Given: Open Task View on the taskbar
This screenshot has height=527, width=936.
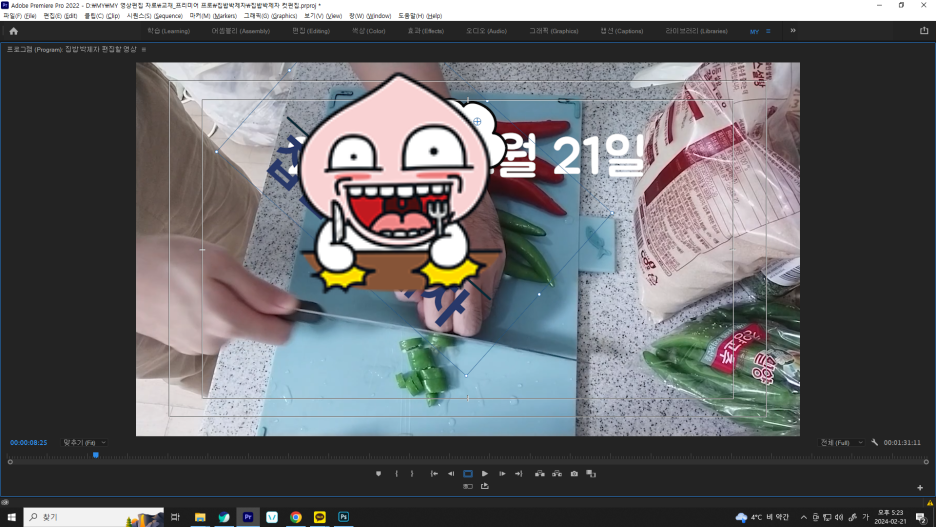Looking at the screenshot, I should click(175, 517).
